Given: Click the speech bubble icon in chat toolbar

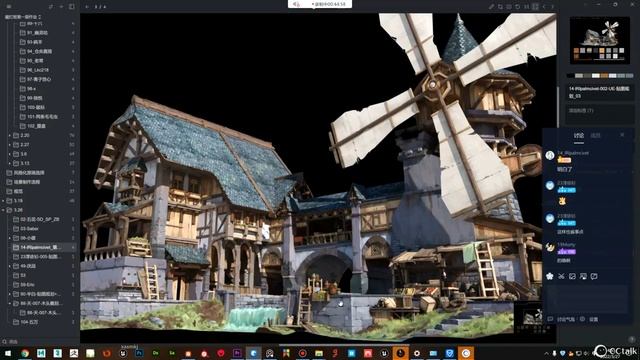Looking at the screenshot, I should click(594, 276).
